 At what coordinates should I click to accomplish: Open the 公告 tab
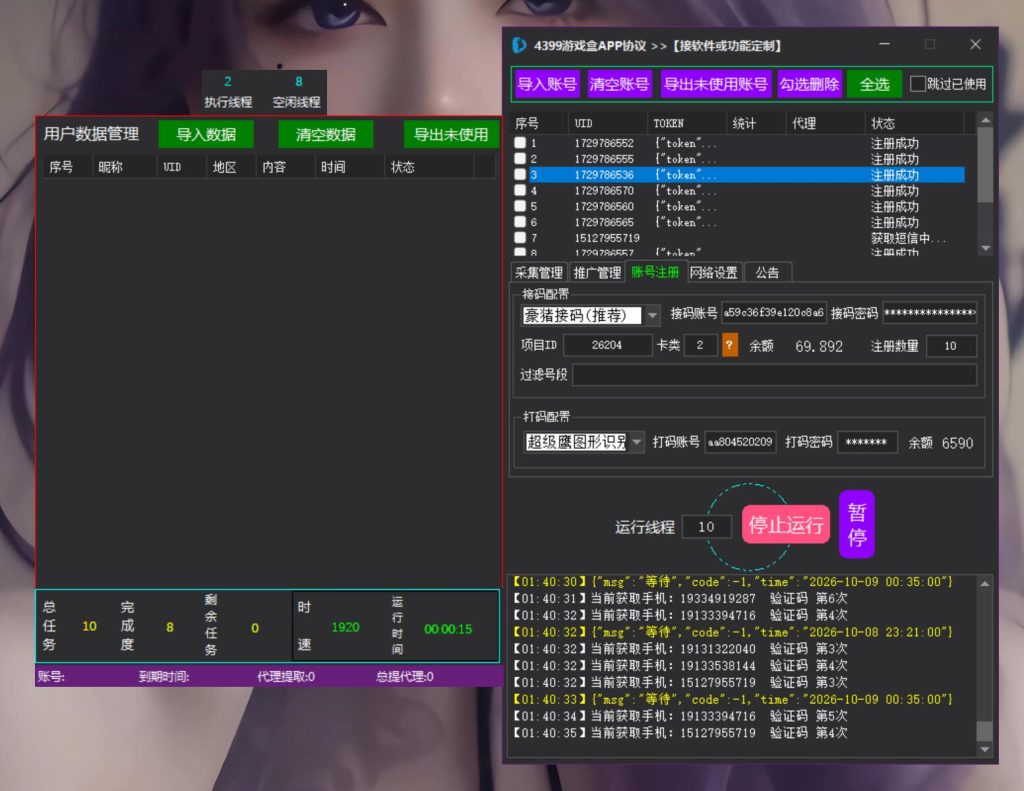click(x=767, y=272)
